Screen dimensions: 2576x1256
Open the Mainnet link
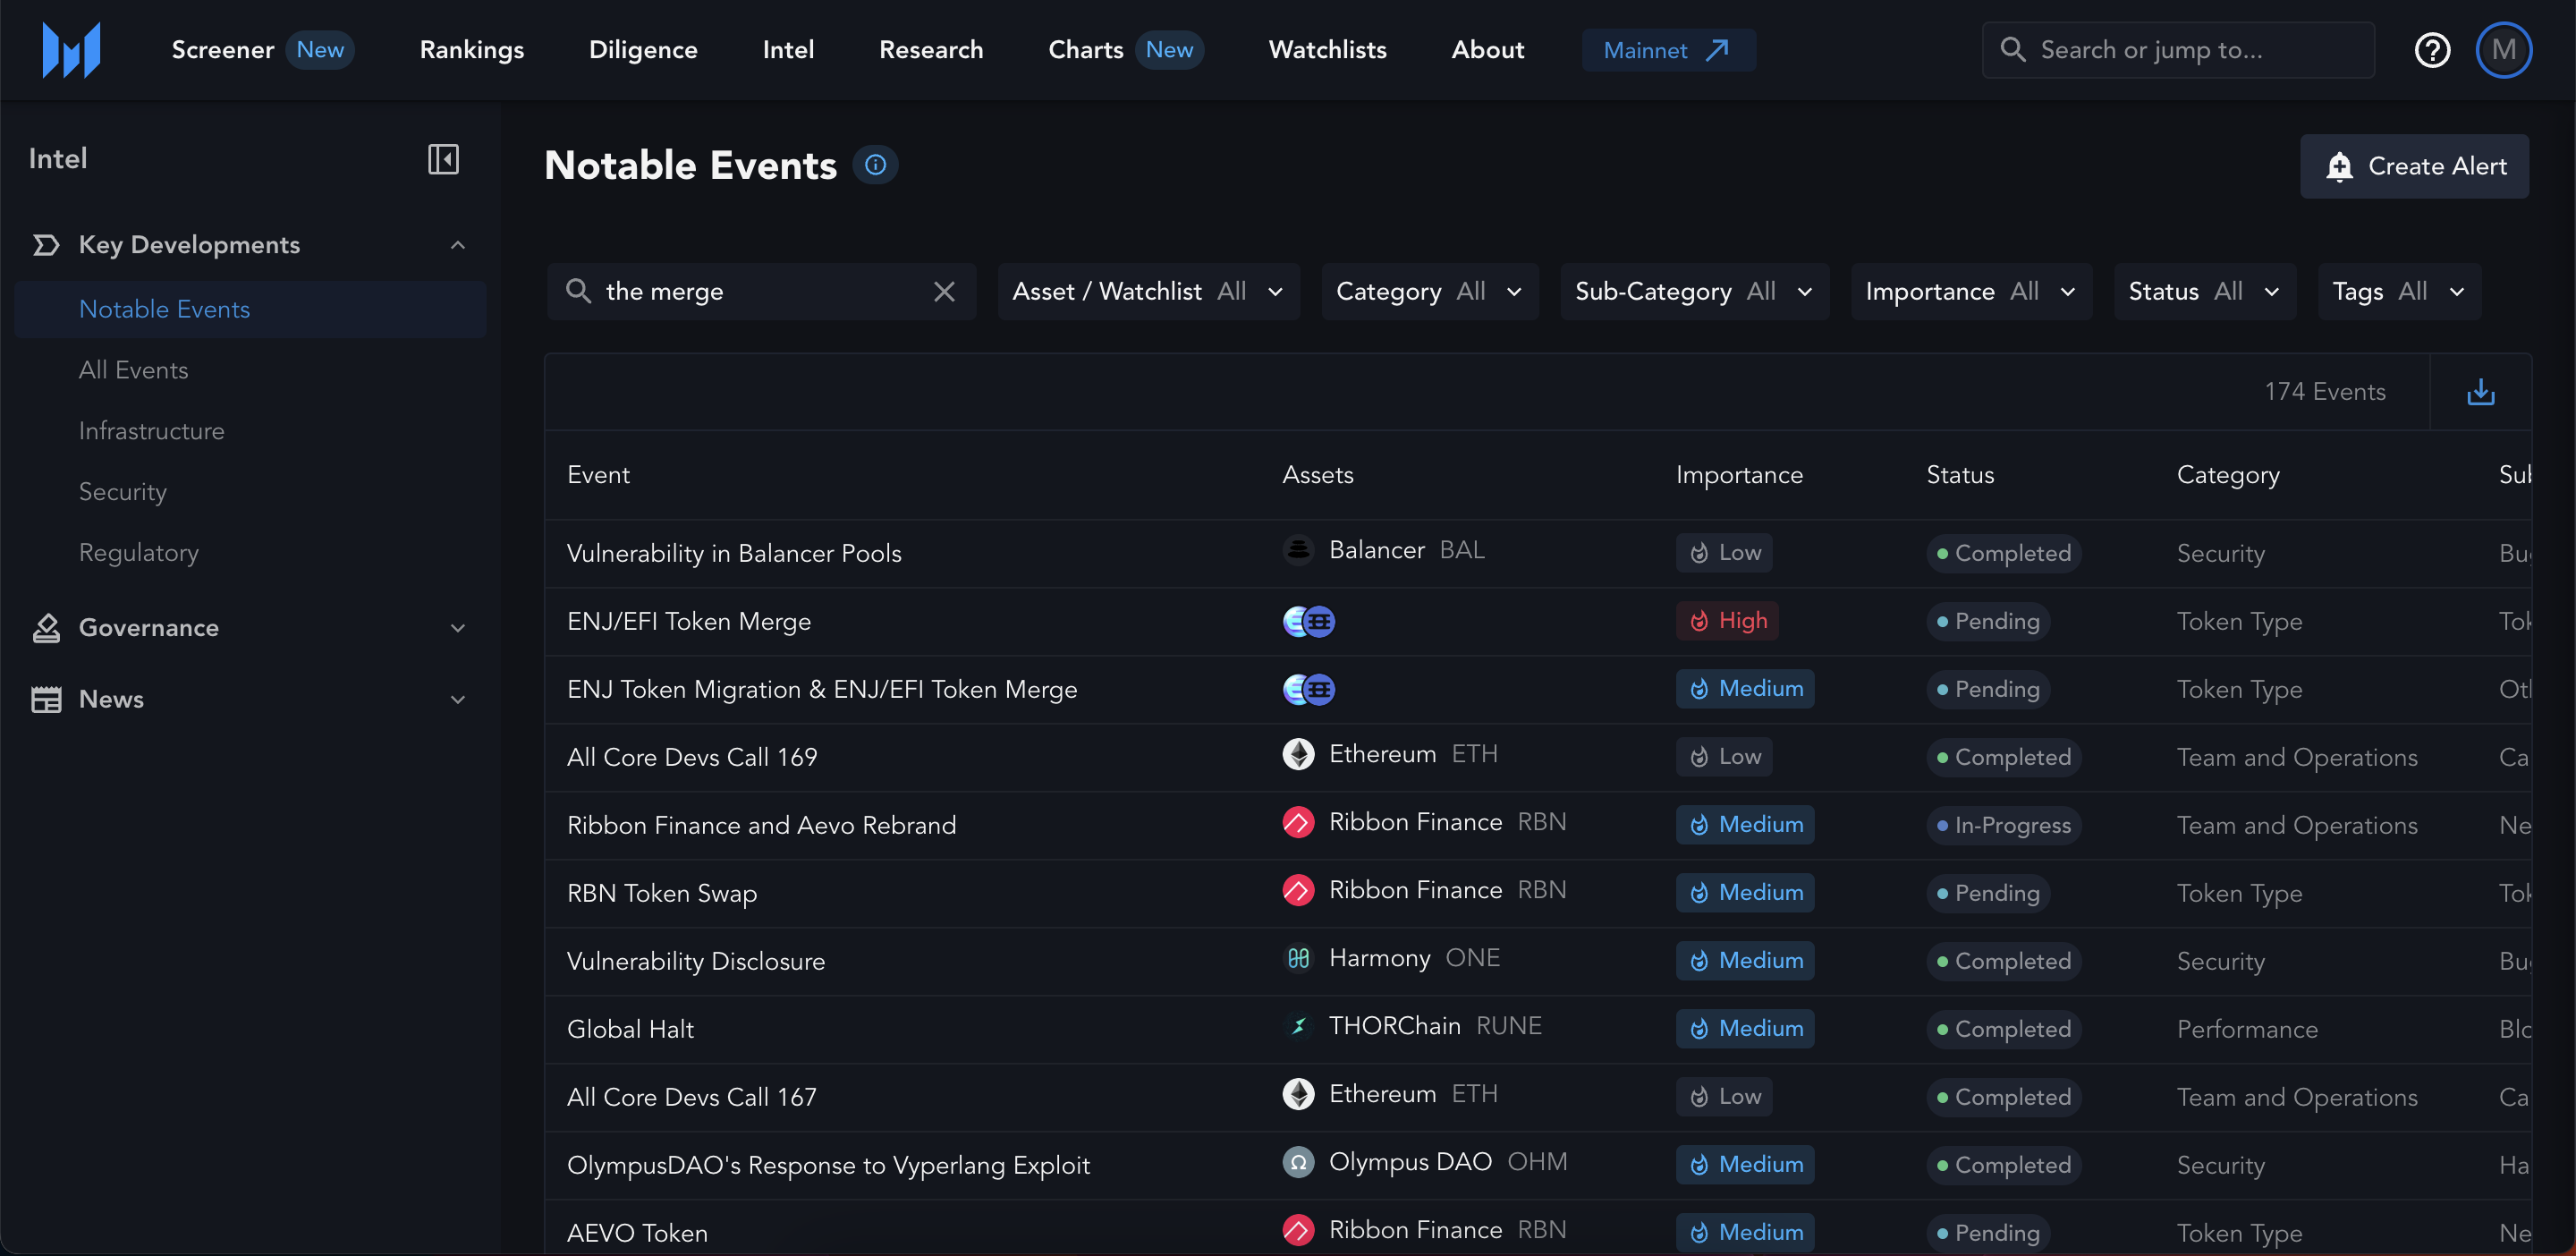(1667, 50)
